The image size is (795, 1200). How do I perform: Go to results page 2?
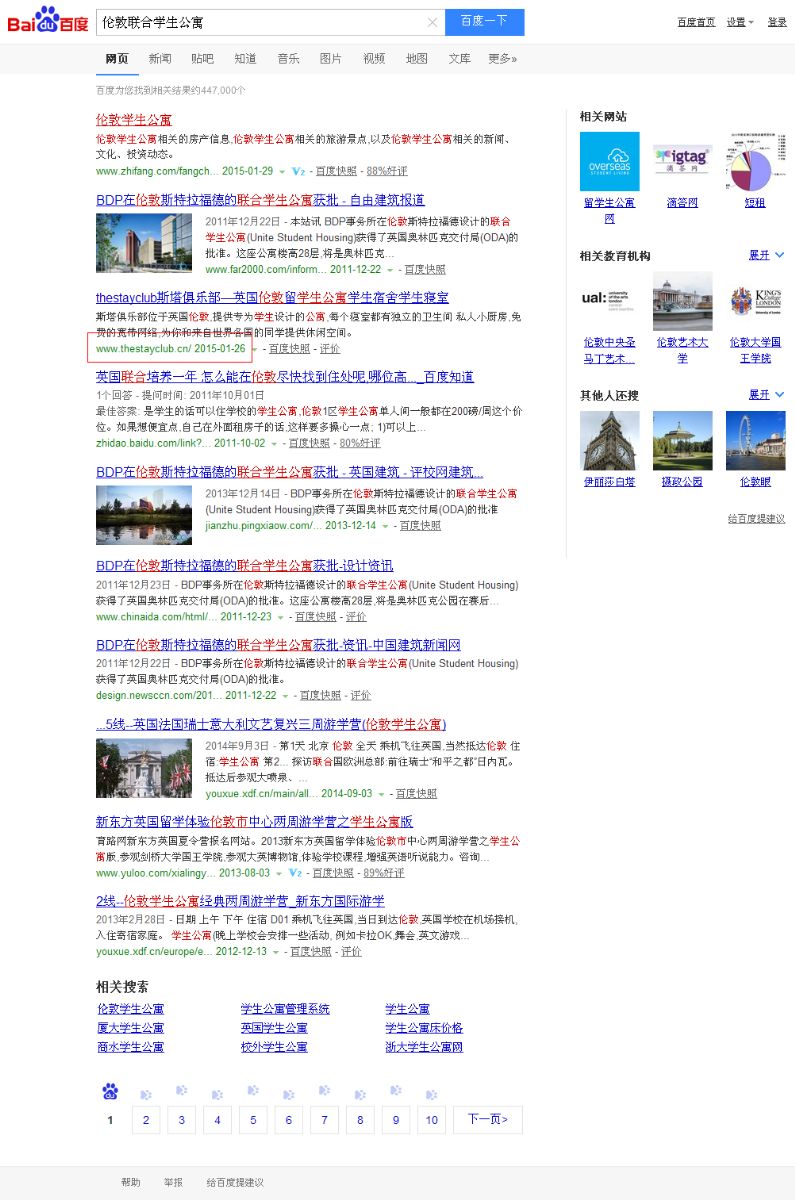(146, 1120)
